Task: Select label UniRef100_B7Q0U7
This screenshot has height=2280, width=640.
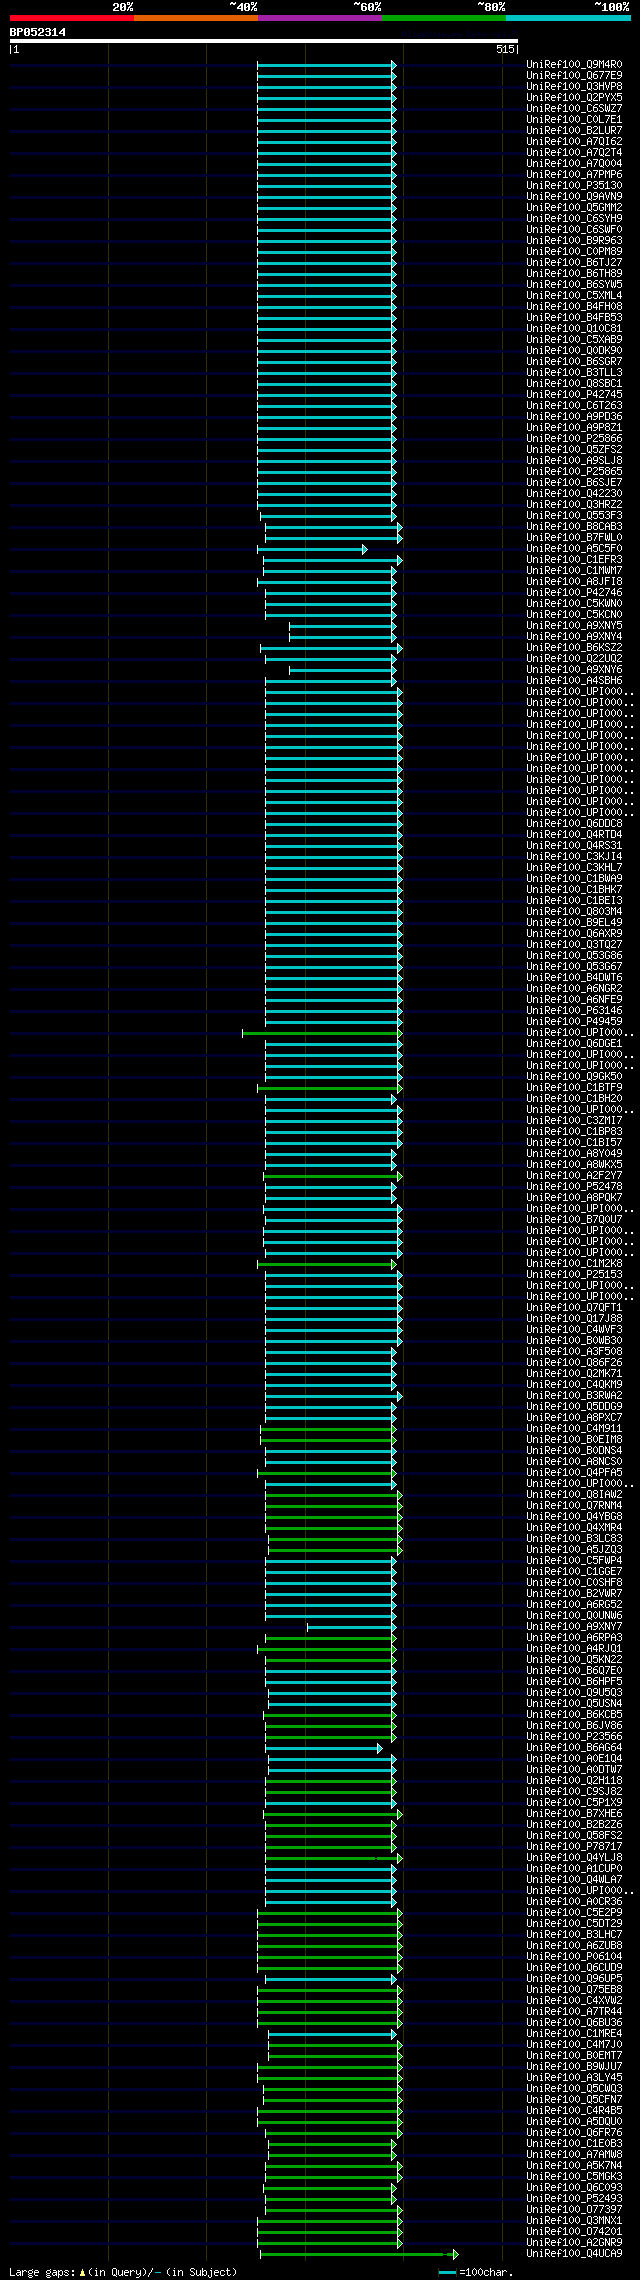Action: [574, 1220]
